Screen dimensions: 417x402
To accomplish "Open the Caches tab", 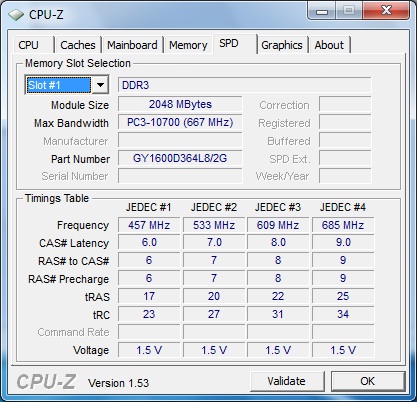I will click(78, 45).
